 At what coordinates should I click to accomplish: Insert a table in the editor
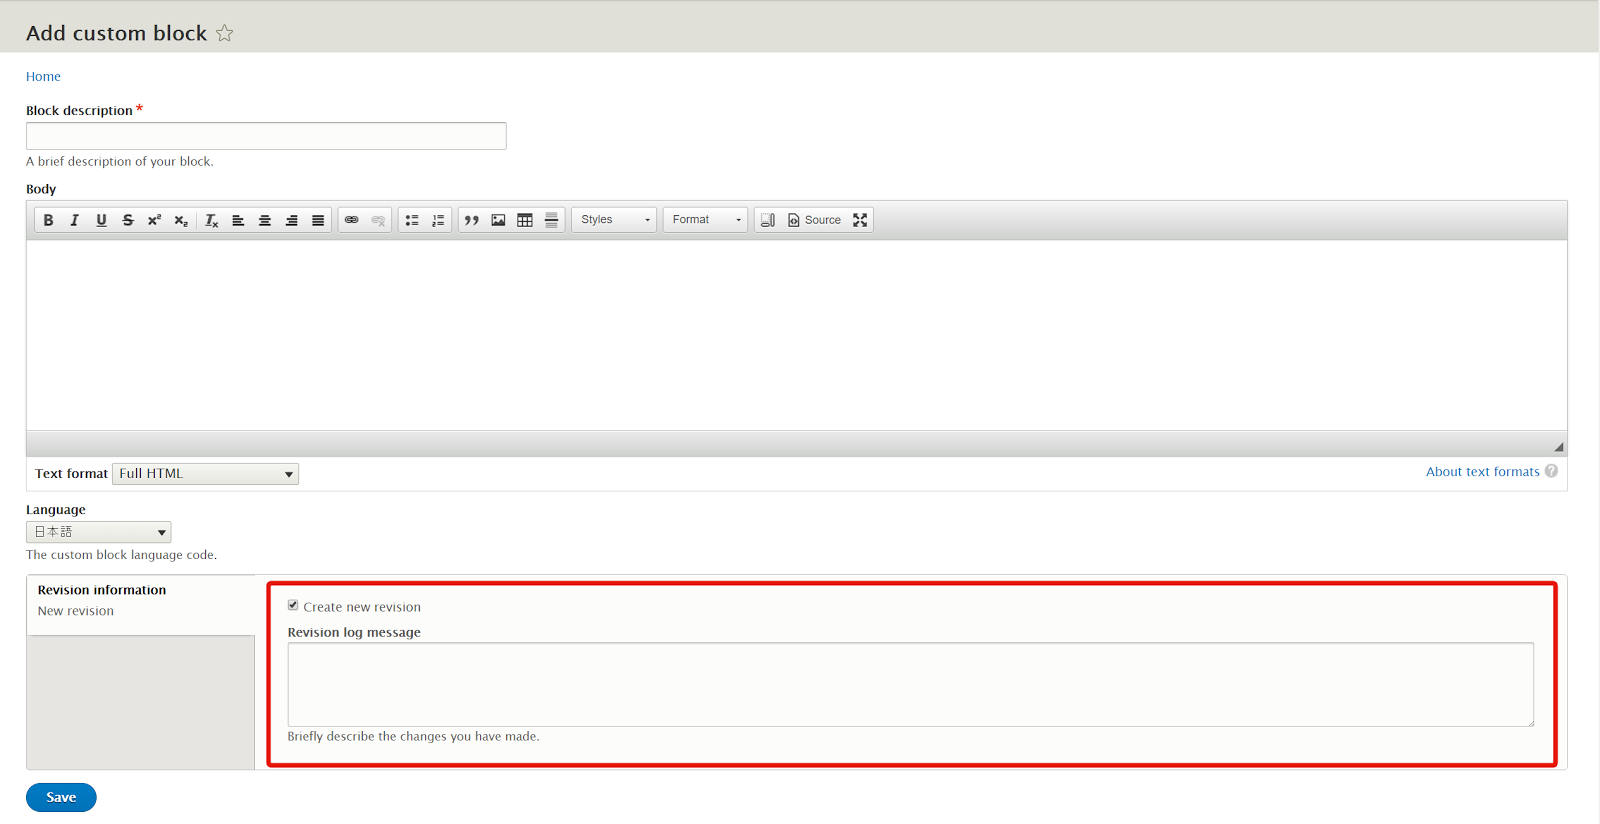coord(525,220)
